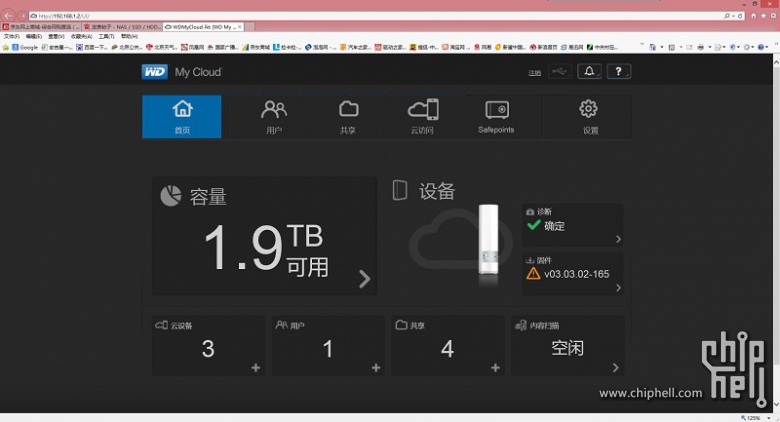Open the 京东商城 bookmark
Image resolution: width=780 pixels, height=422 pixels.
point(256,47)
